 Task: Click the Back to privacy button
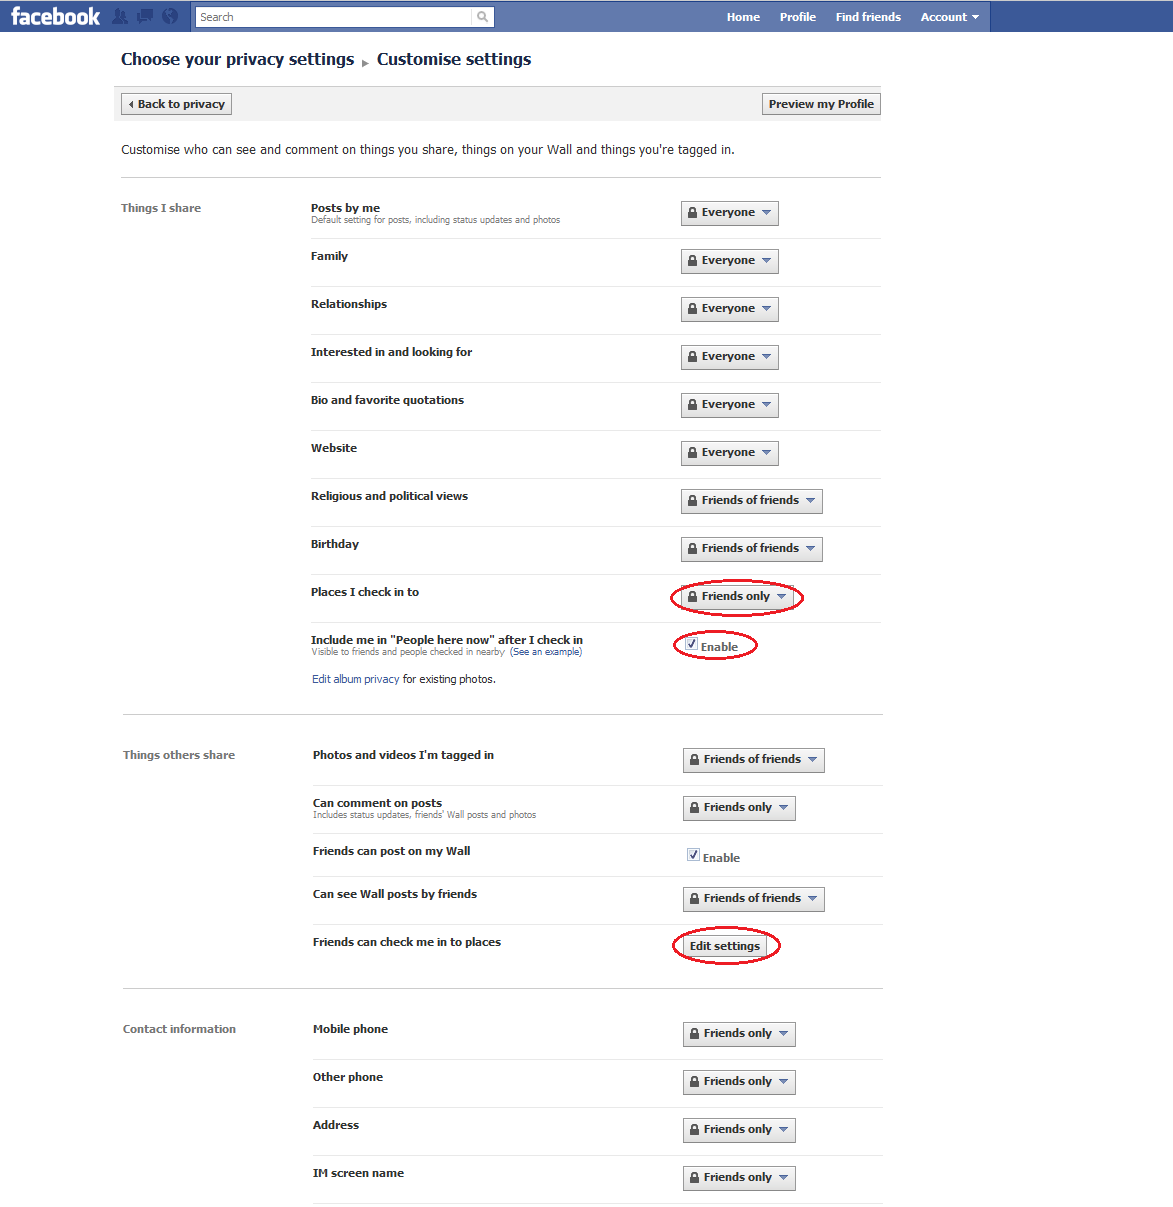point(177,104)
